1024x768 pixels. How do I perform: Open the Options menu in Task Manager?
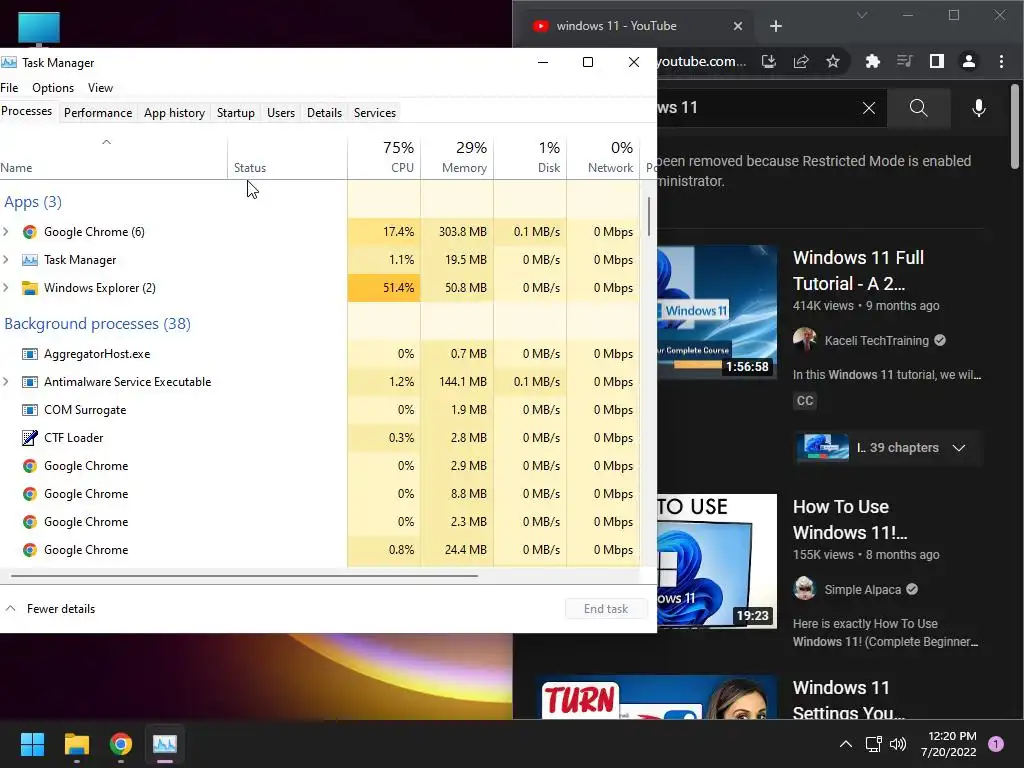53,88
